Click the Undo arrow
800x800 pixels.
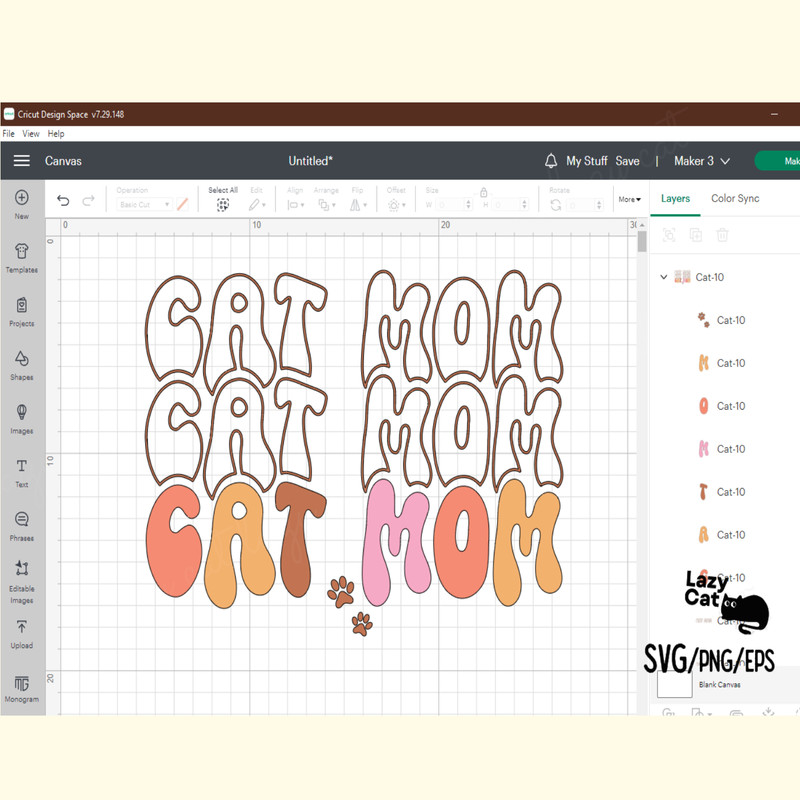coord(63,201)
